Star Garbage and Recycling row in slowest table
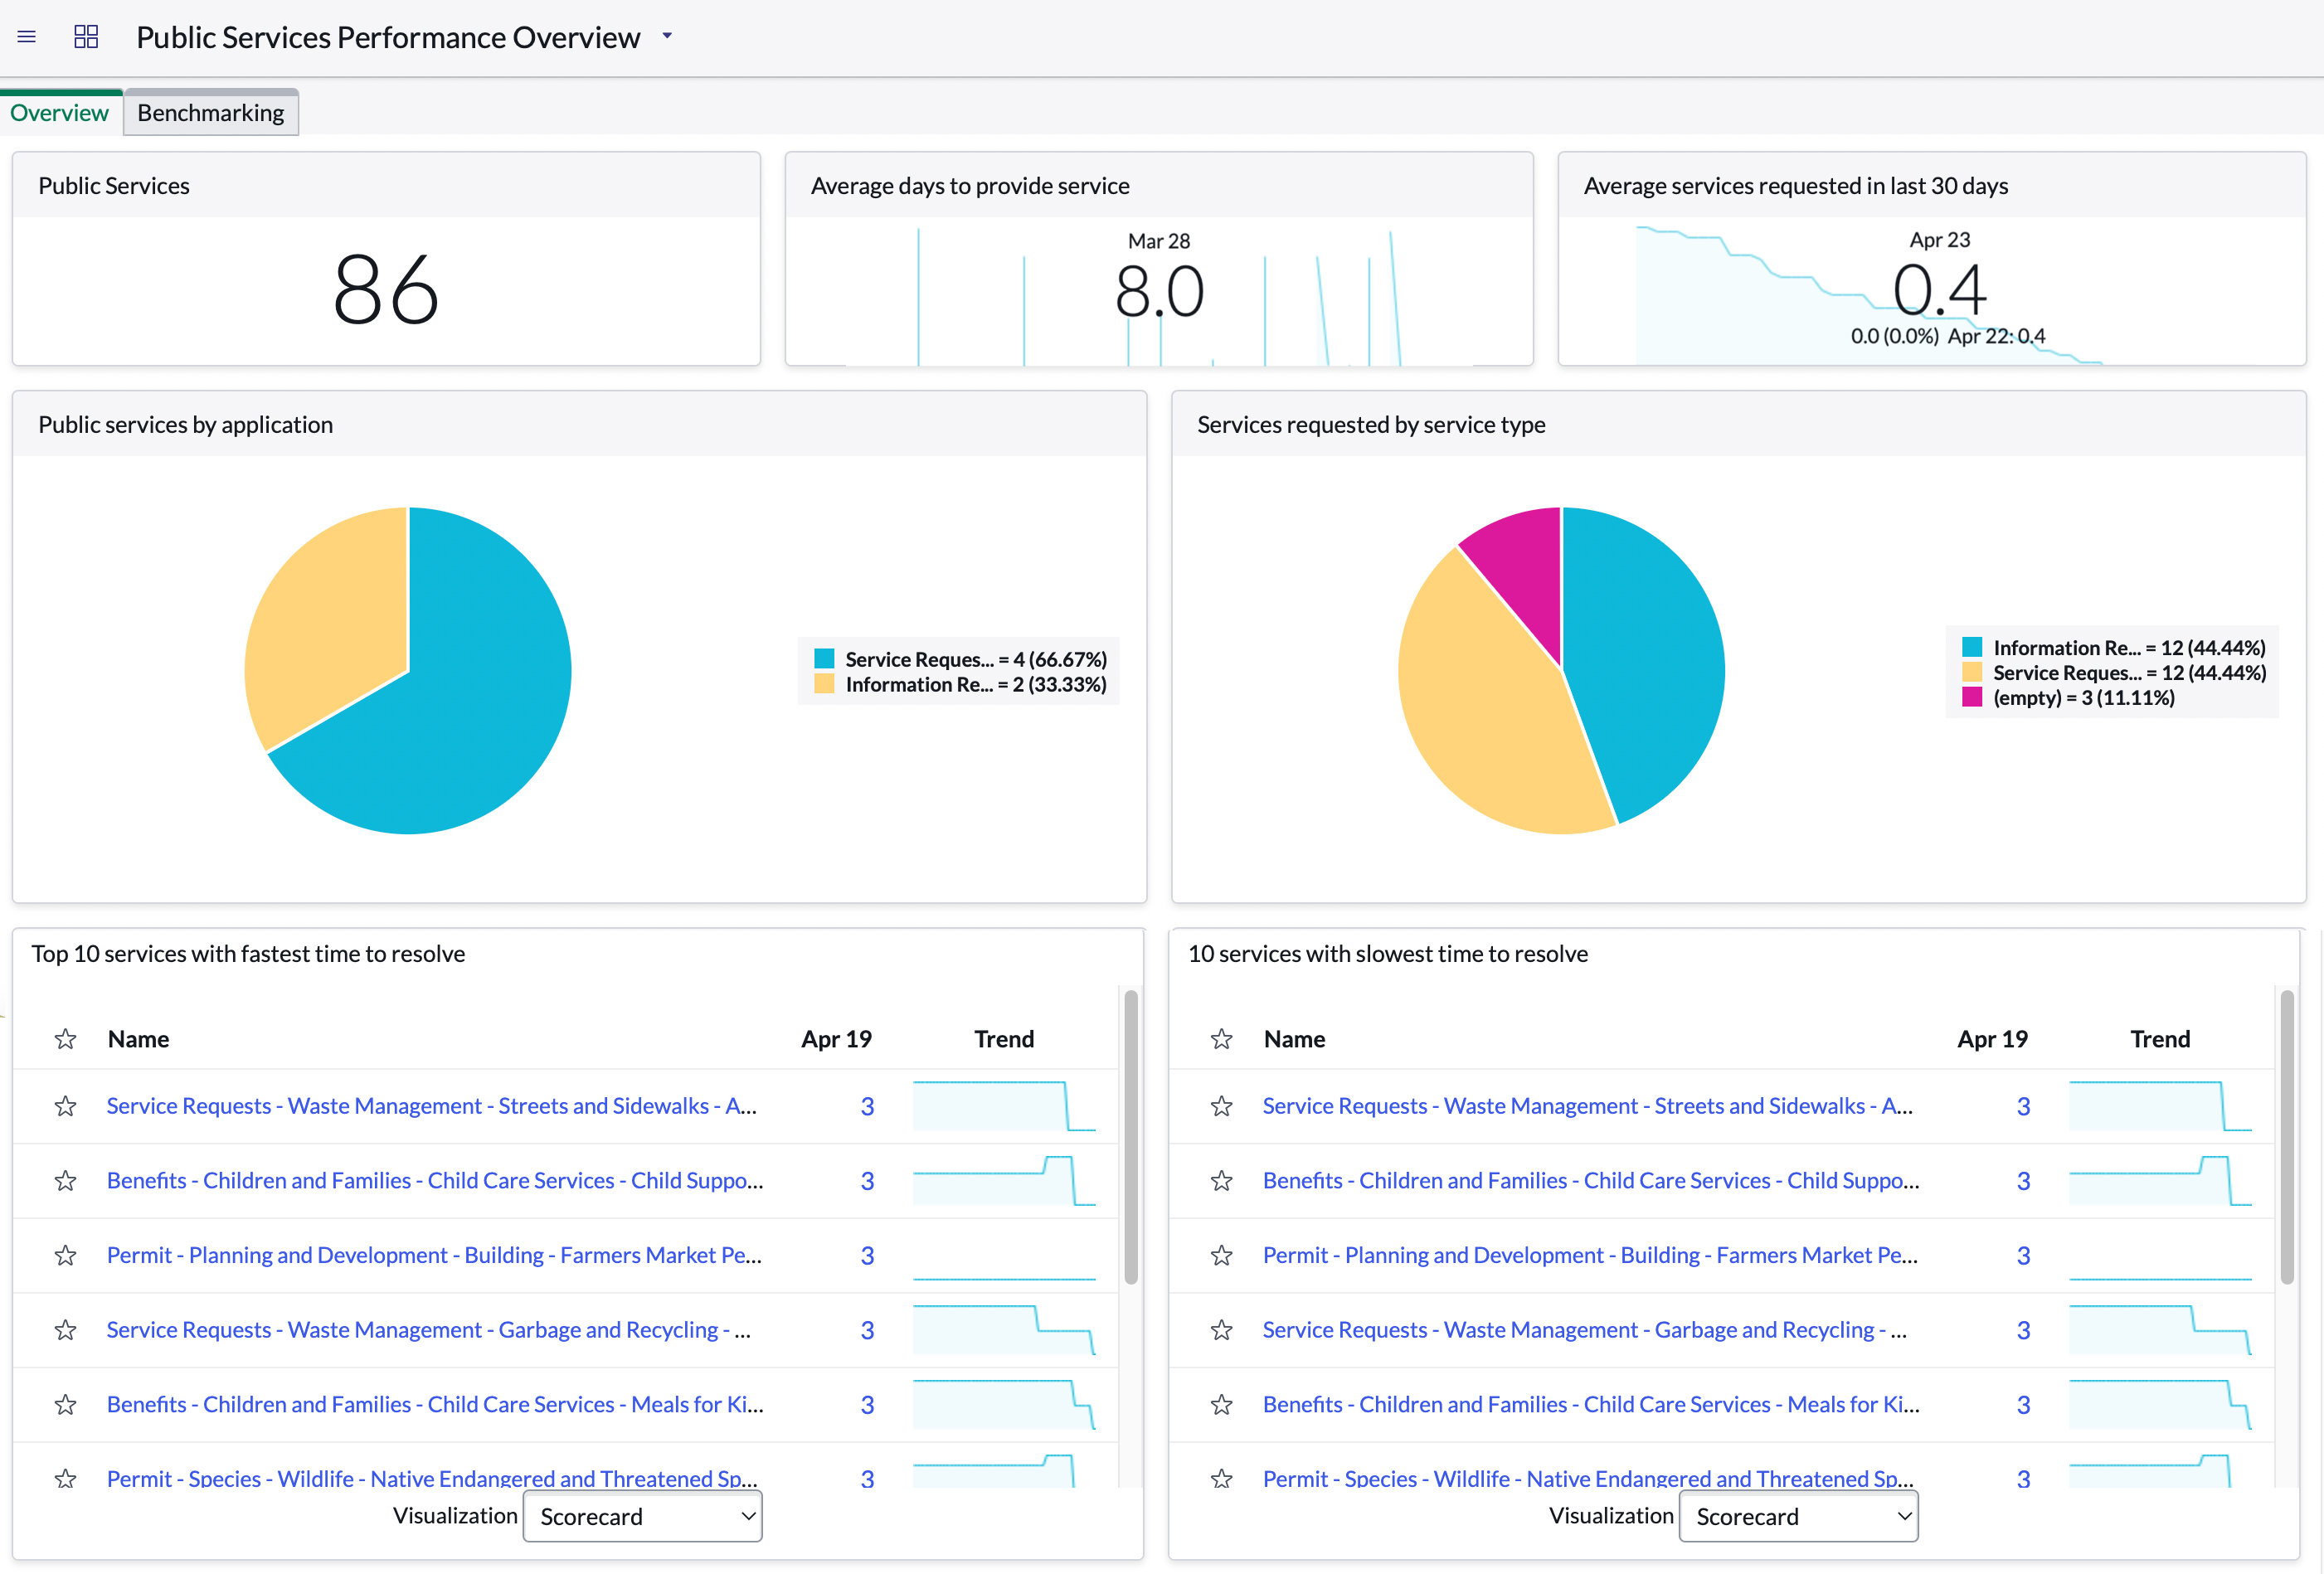This screenshot has height=1574, width=2324. click(x=1222, y=1330)
